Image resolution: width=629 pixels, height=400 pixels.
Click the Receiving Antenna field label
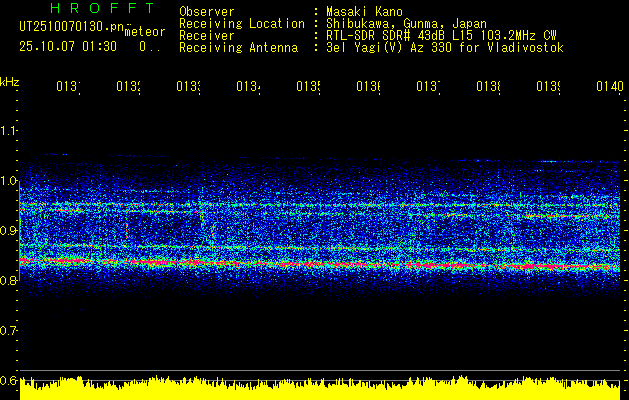point(238,47)
